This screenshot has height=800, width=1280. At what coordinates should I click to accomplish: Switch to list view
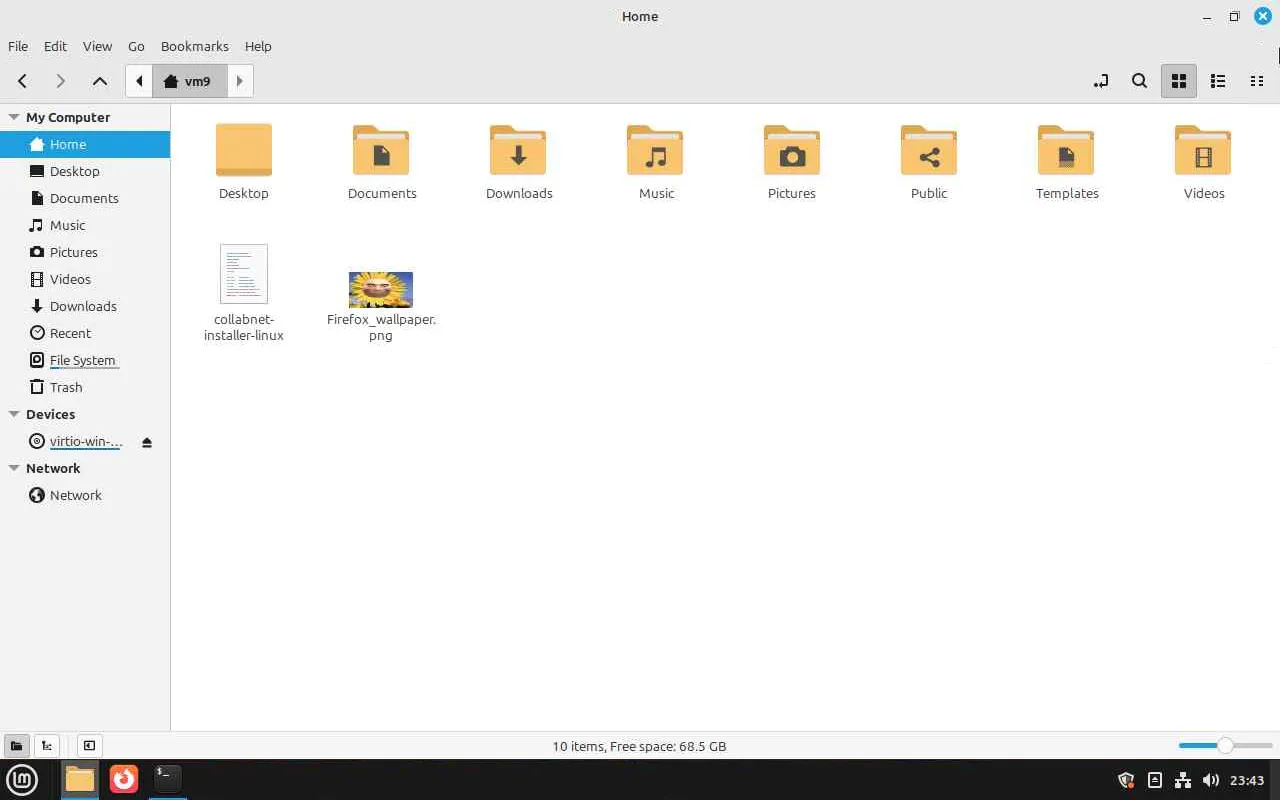pos(1218,81)
